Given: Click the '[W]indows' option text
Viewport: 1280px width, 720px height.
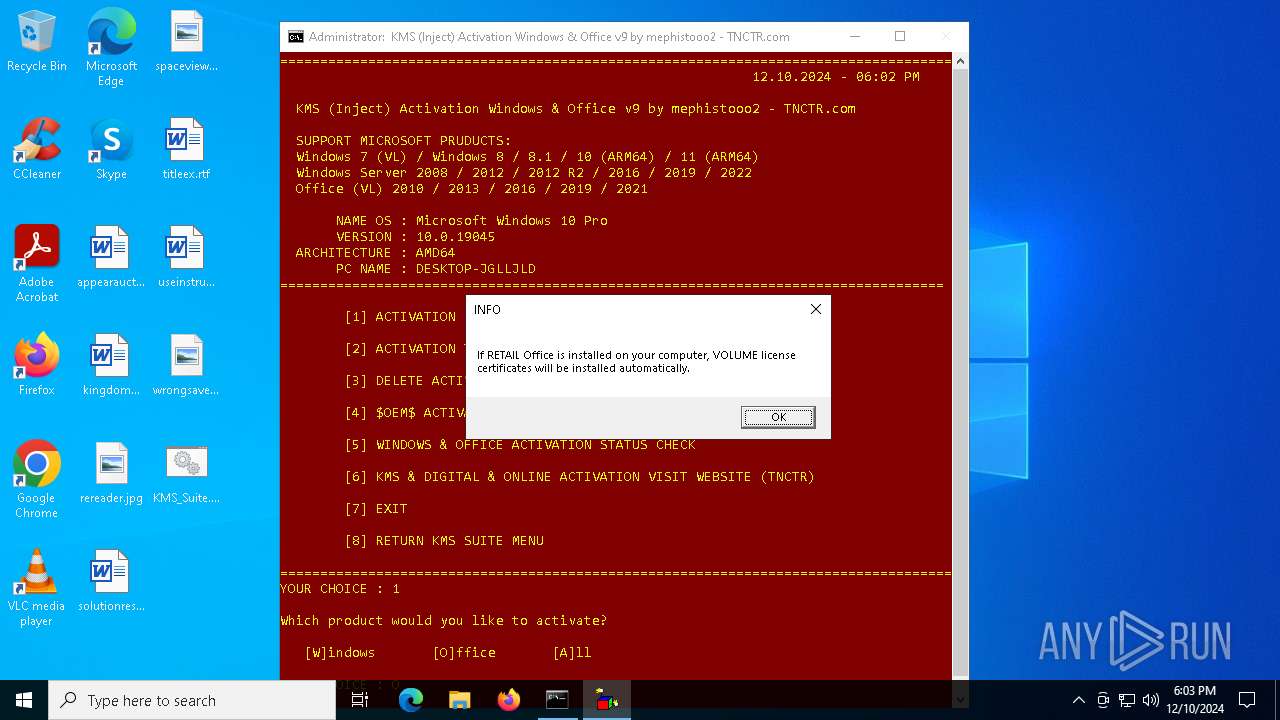Looking at the screenshot, I should click(x=340, y=653).
